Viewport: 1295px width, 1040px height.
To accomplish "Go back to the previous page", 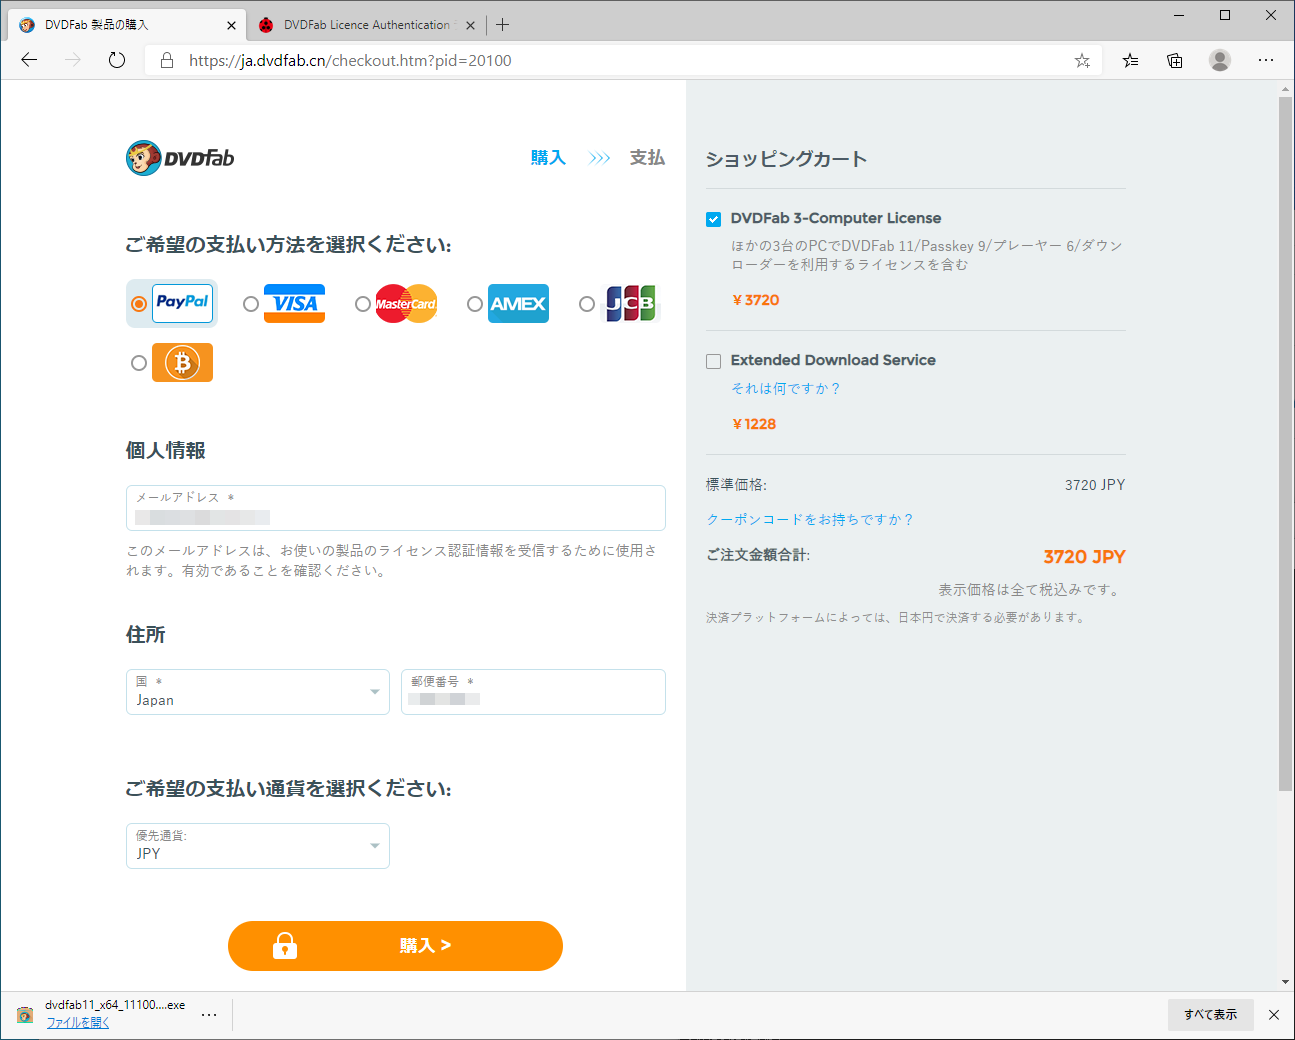I will point(29,60).
